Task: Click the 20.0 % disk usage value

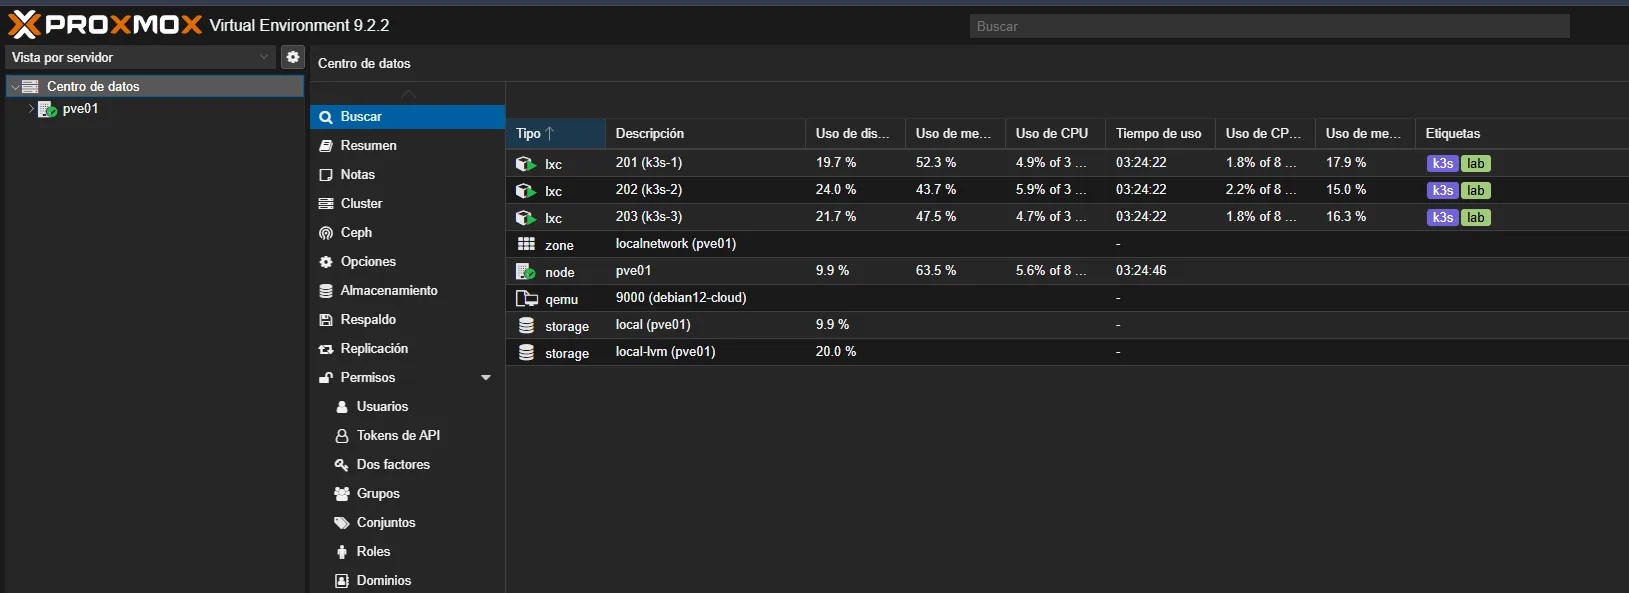Action: tap(836, 352)
